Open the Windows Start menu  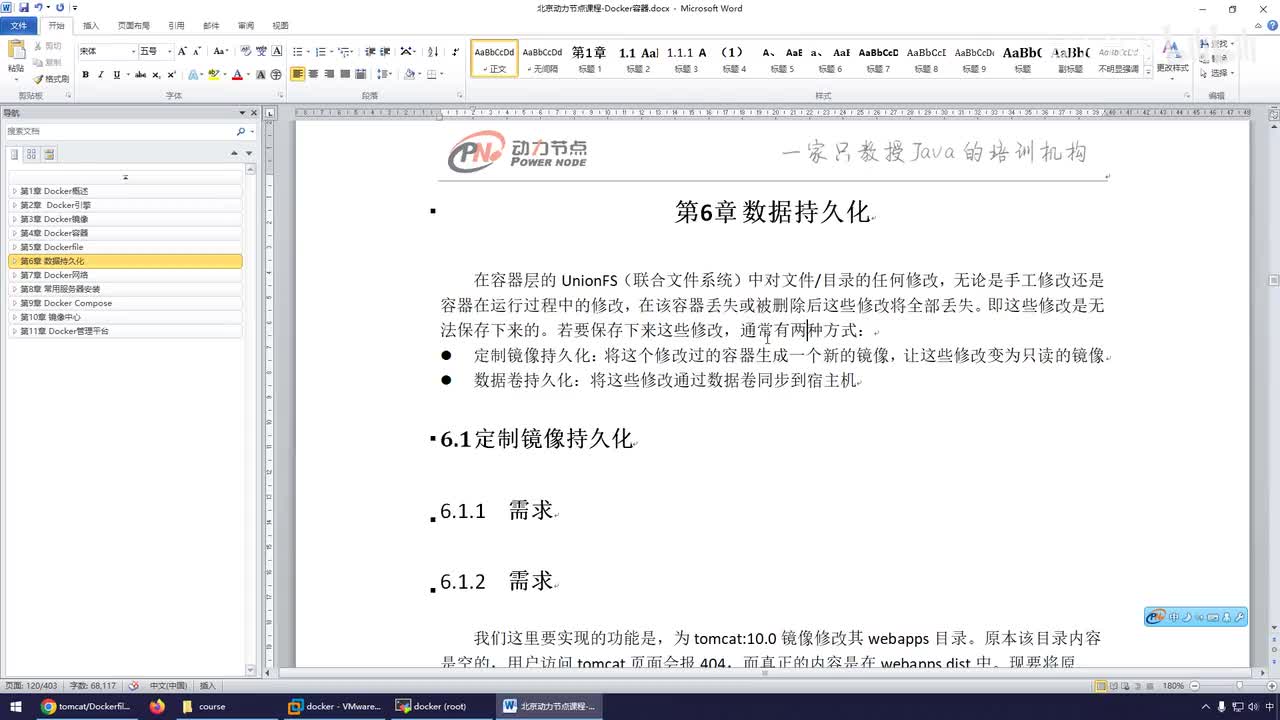[16, 706]
